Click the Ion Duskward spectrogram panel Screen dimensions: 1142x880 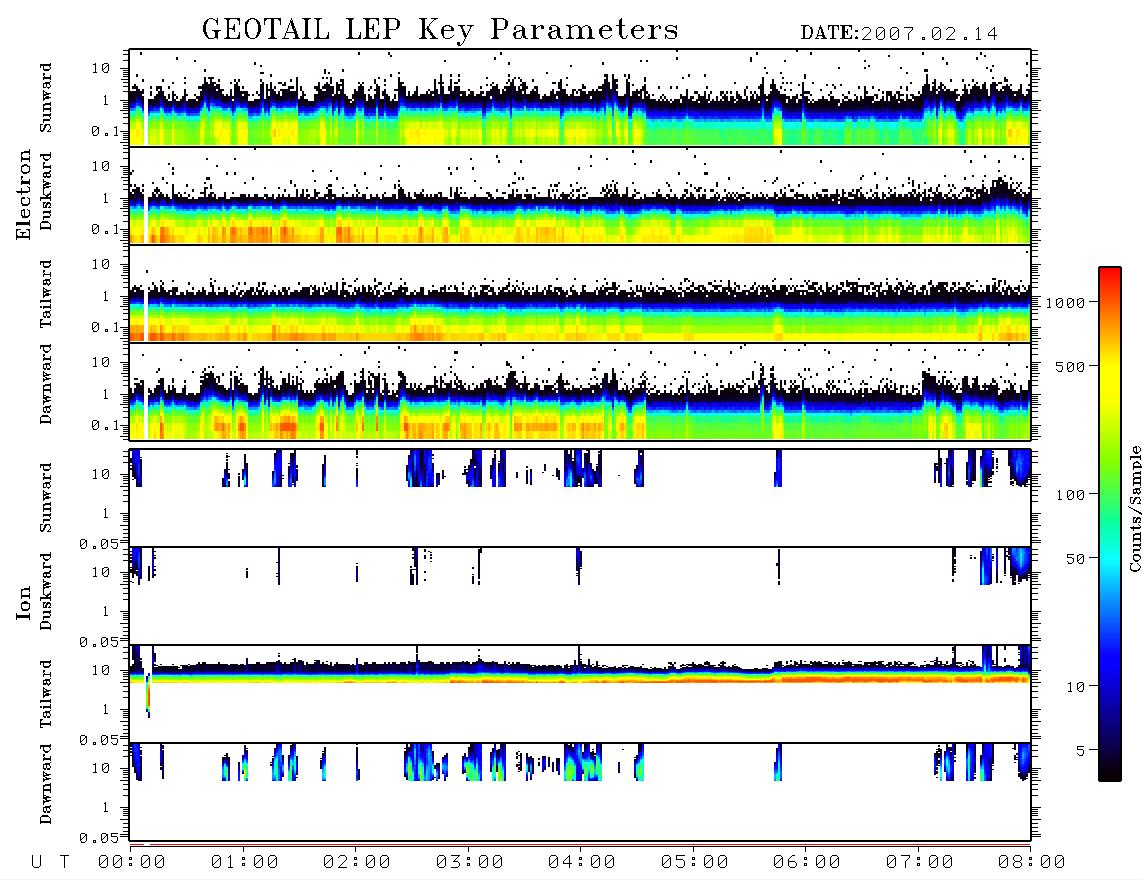point(580,596)
